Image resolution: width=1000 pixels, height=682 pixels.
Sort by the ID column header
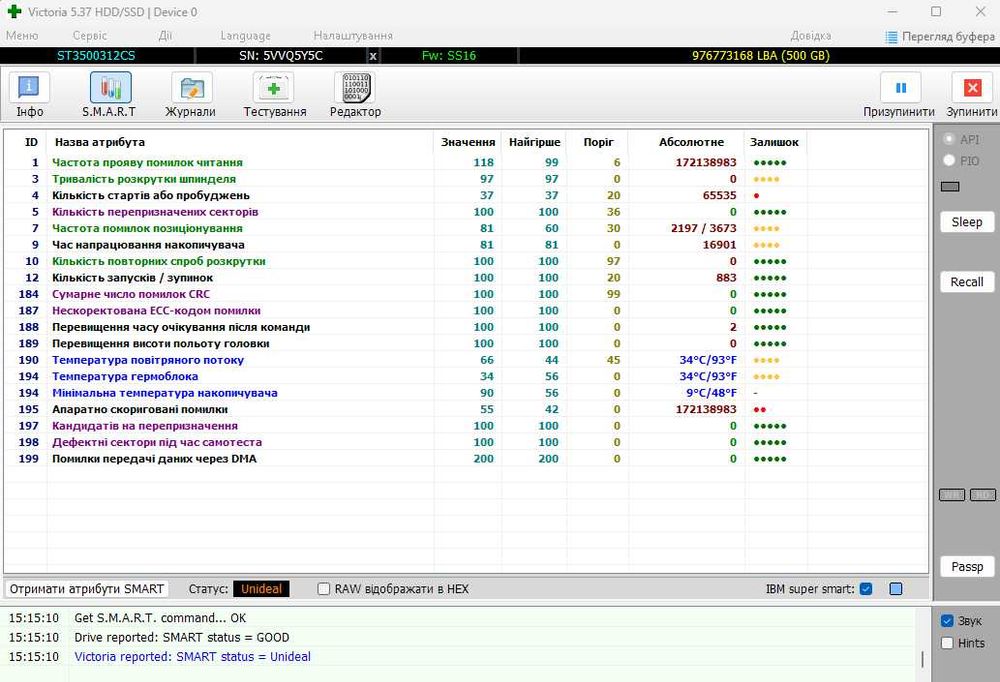pyautogui.click(x=31, y=142)
